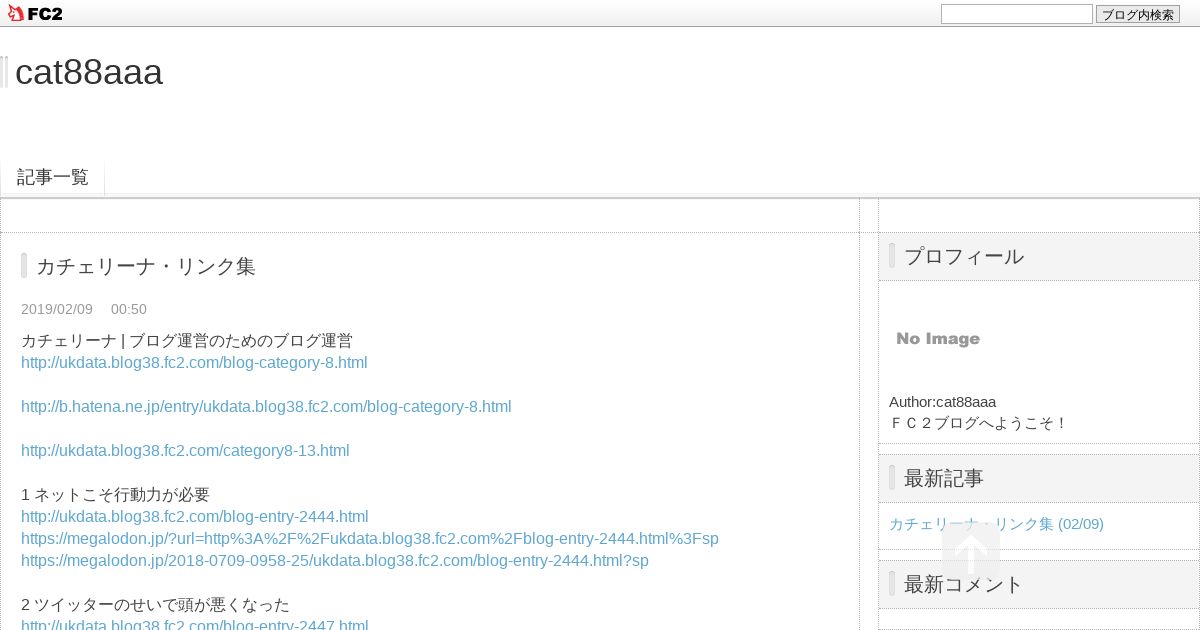
Task: Focus the blog search input field
Action: [x=1017, y=14]
